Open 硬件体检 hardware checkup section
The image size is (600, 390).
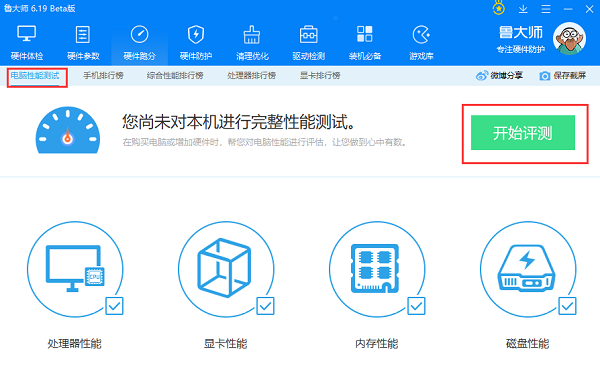click(x=27, y=43)
